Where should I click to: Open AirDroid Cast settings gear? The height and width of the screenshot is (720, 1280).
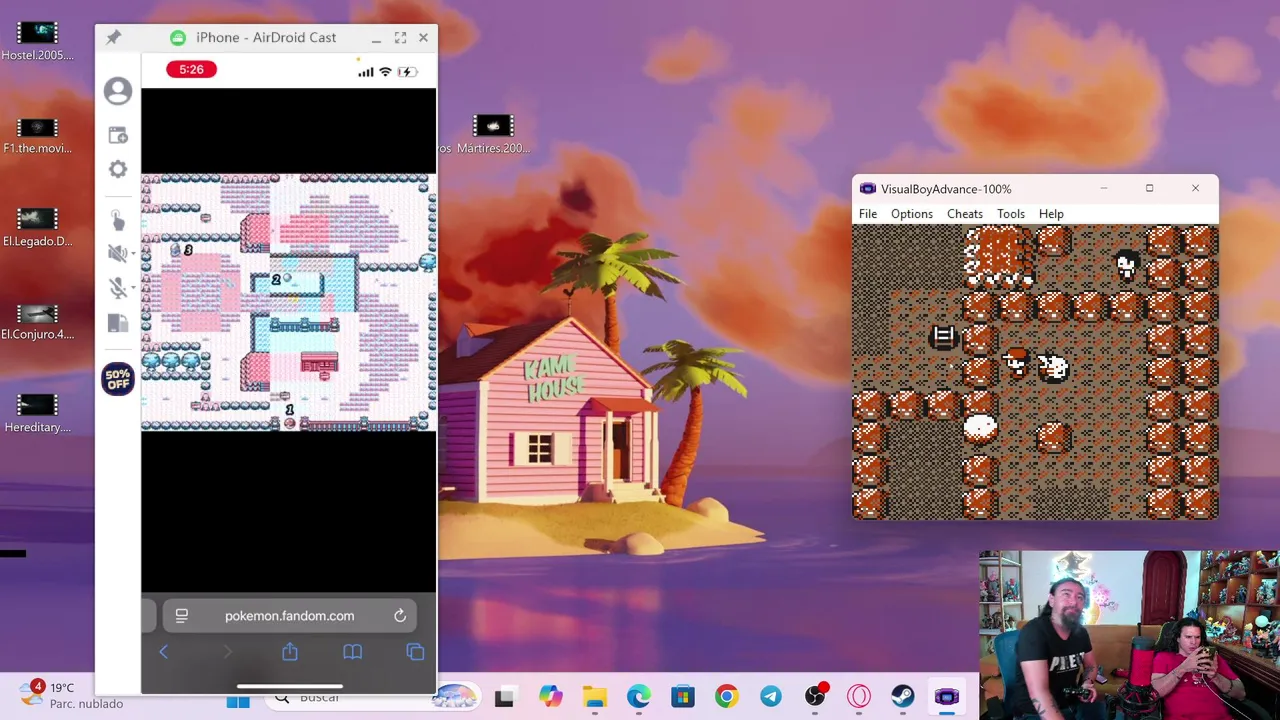118,169
